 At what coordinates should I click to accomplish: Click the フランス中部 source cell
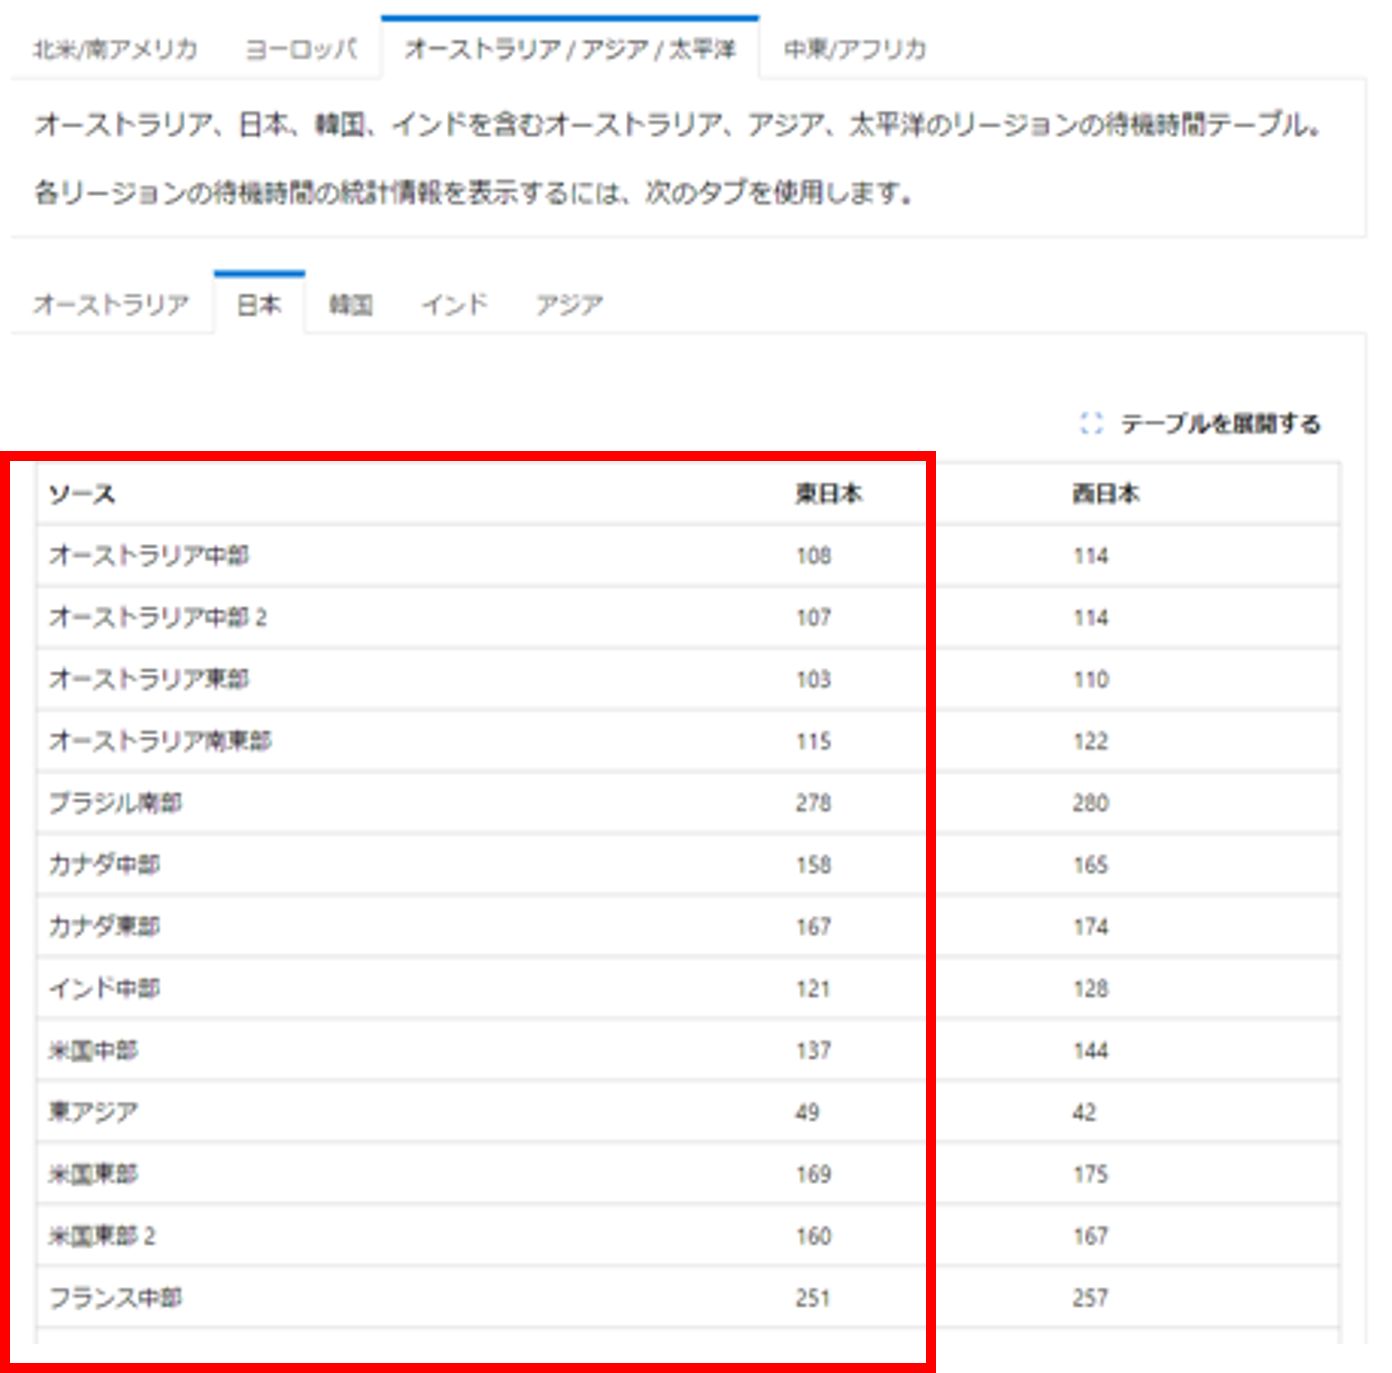[x=116, y=1298]
